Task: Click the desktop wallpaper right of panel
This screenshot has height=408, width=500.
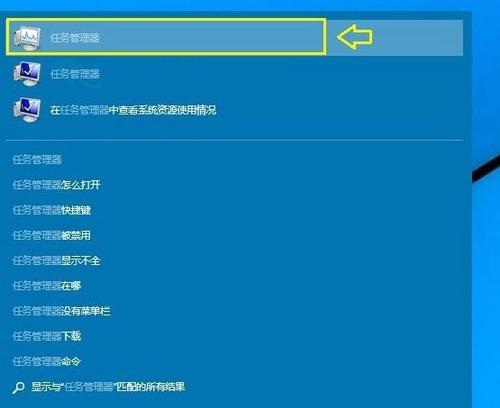Action: point(486,267)
